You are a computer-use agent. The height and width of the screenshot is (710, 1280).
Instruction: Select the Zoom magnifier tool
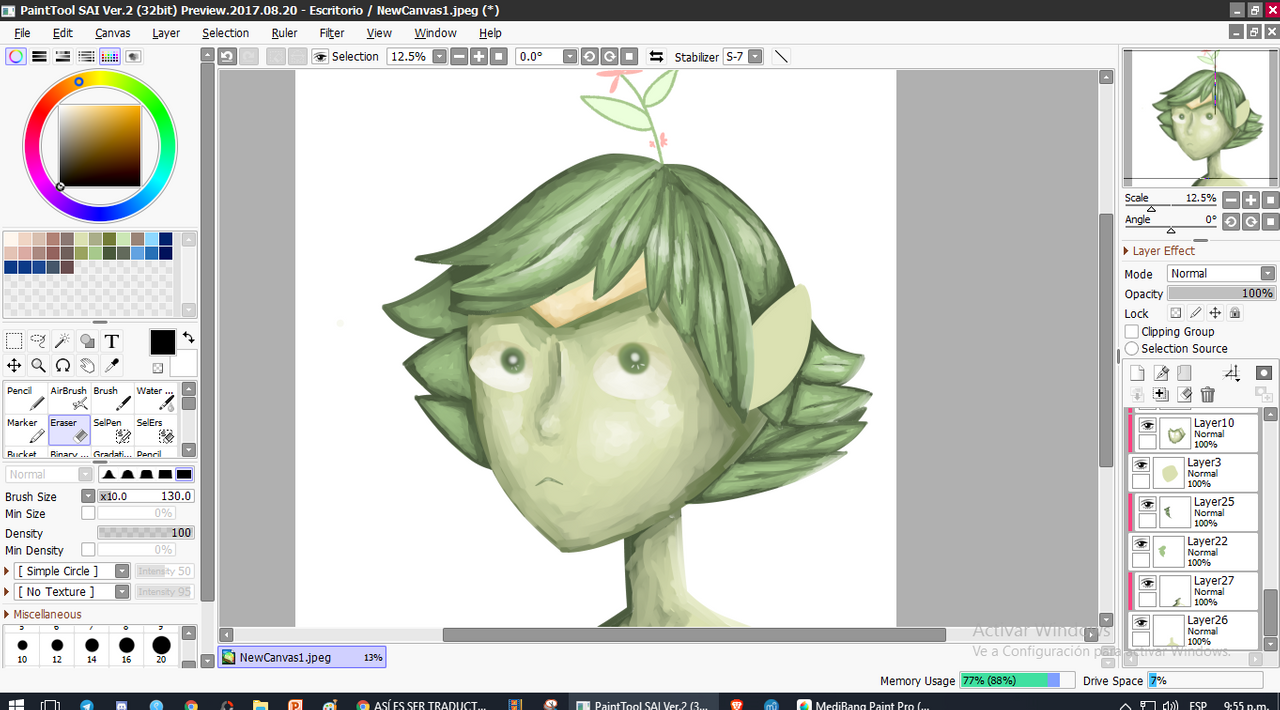click(38, 366)
